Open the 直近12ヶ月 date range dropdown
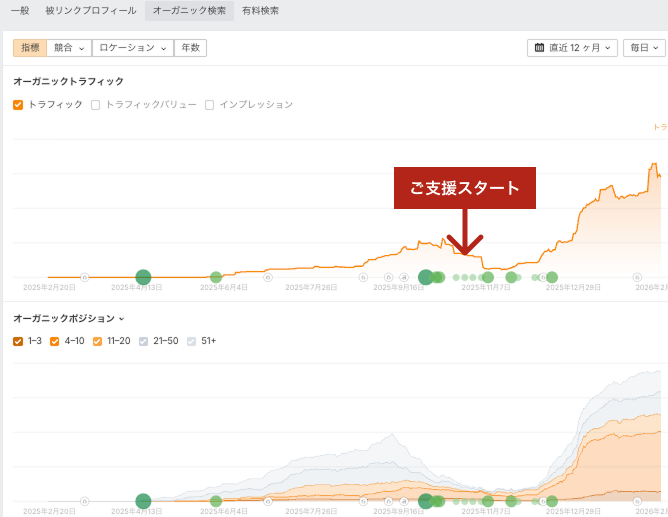 coord(572,47)
